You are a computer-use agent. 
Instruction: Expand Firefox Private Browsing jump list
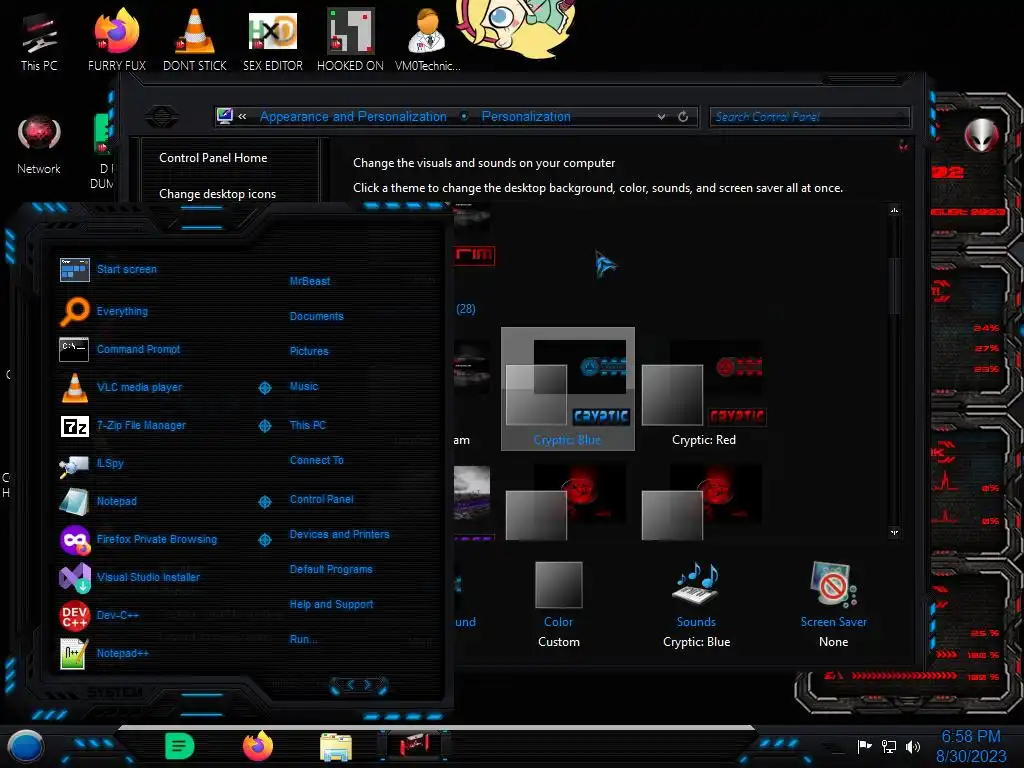click(265, 540)
